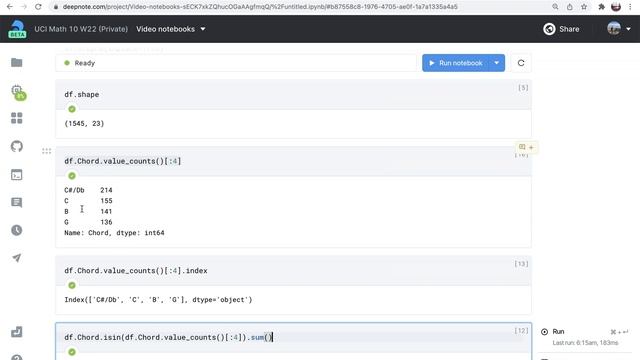640x360 pixels.
Task: Open the History clock icon
Action: point(17,230)
